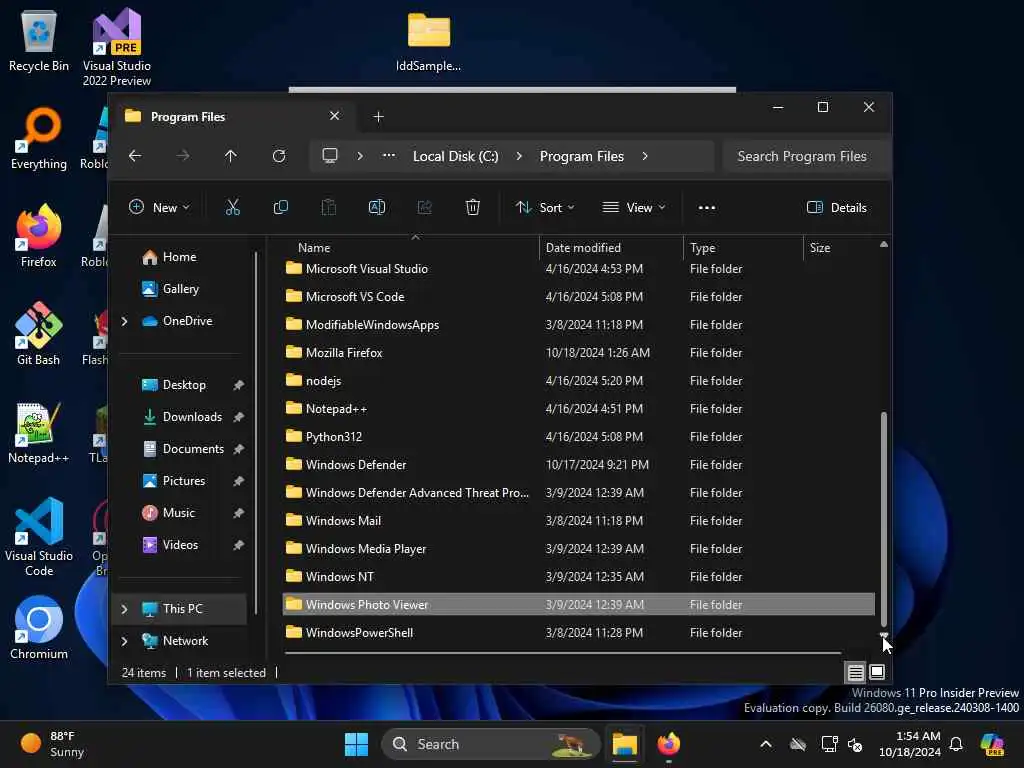
Task: Open Music quick access item
Action: point(178,513)
